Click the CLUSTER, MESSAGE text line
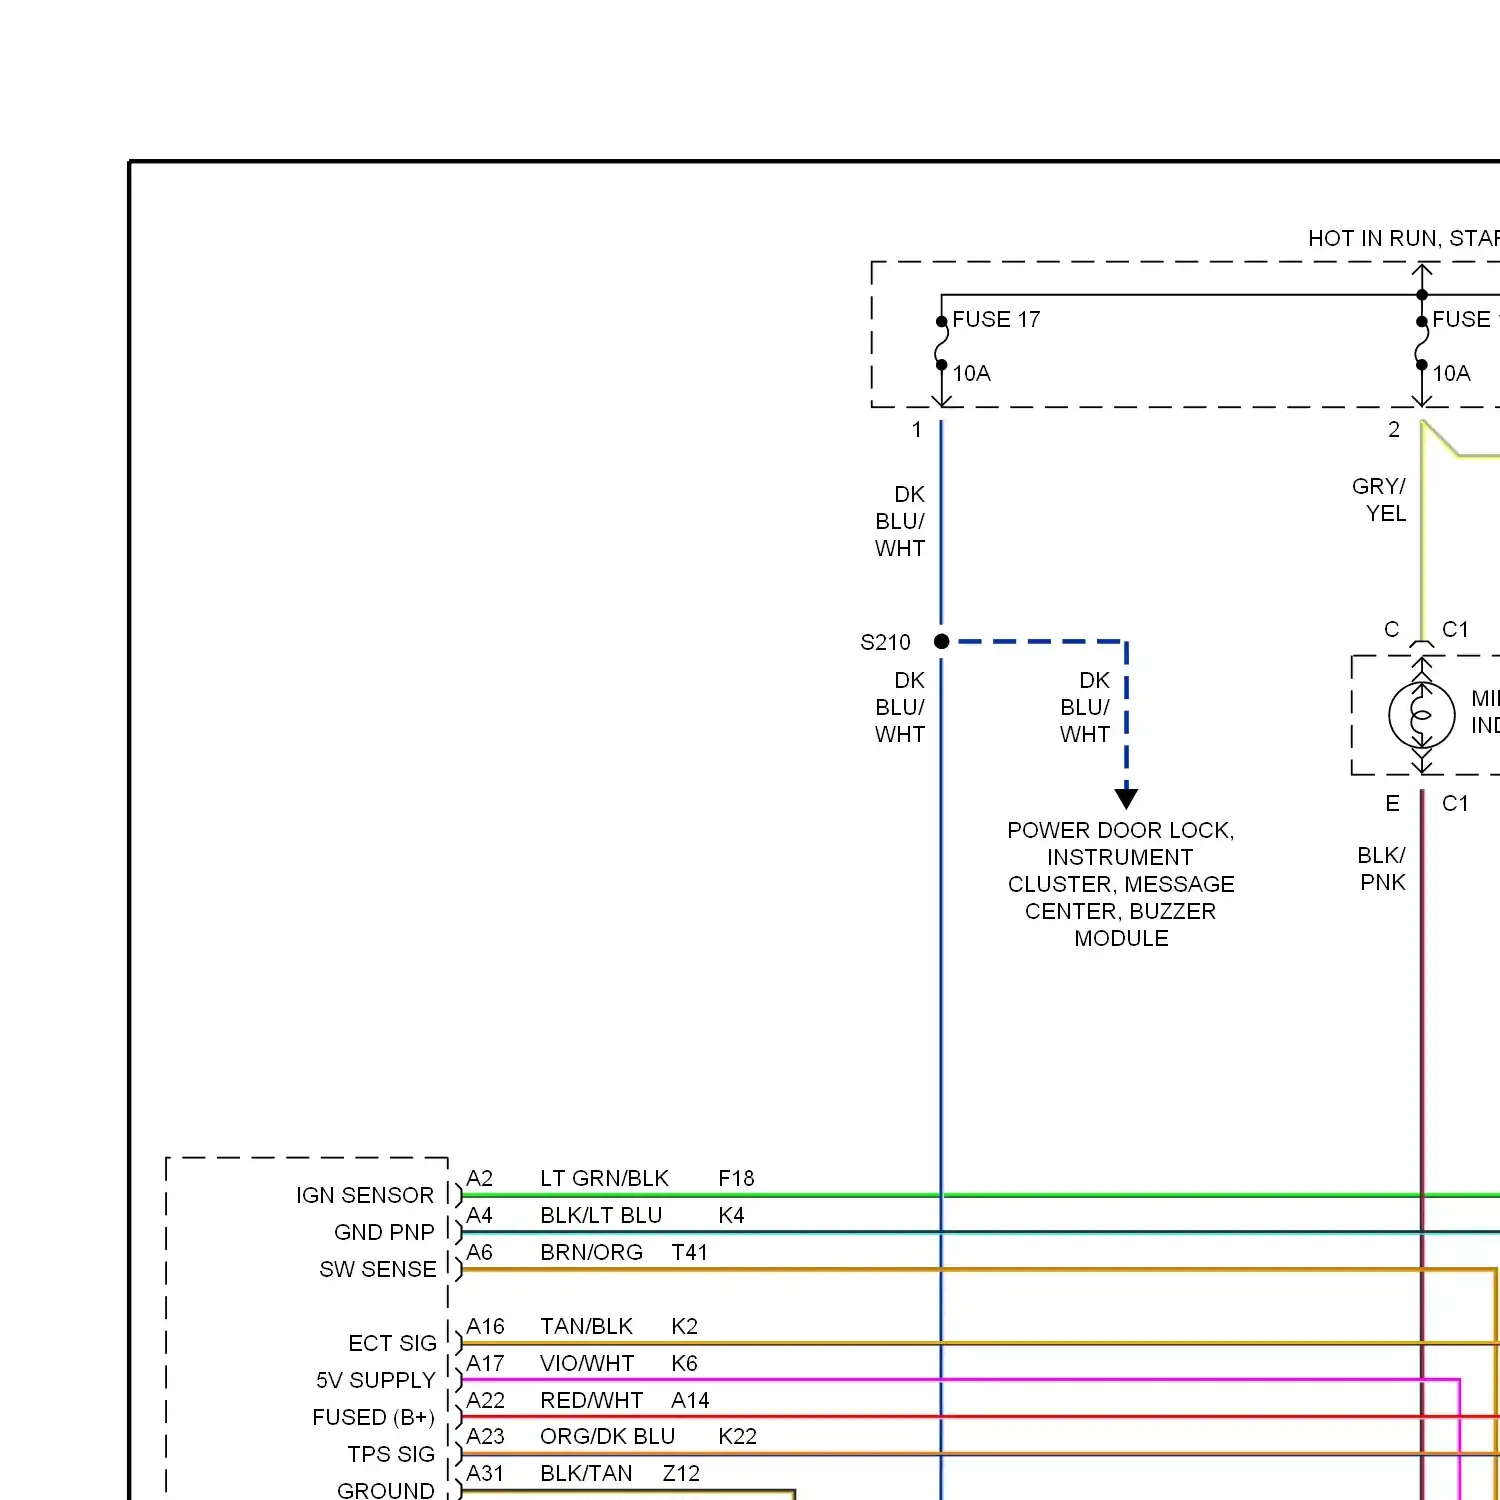The image size is (1500, 1500). coord(1121,884)
